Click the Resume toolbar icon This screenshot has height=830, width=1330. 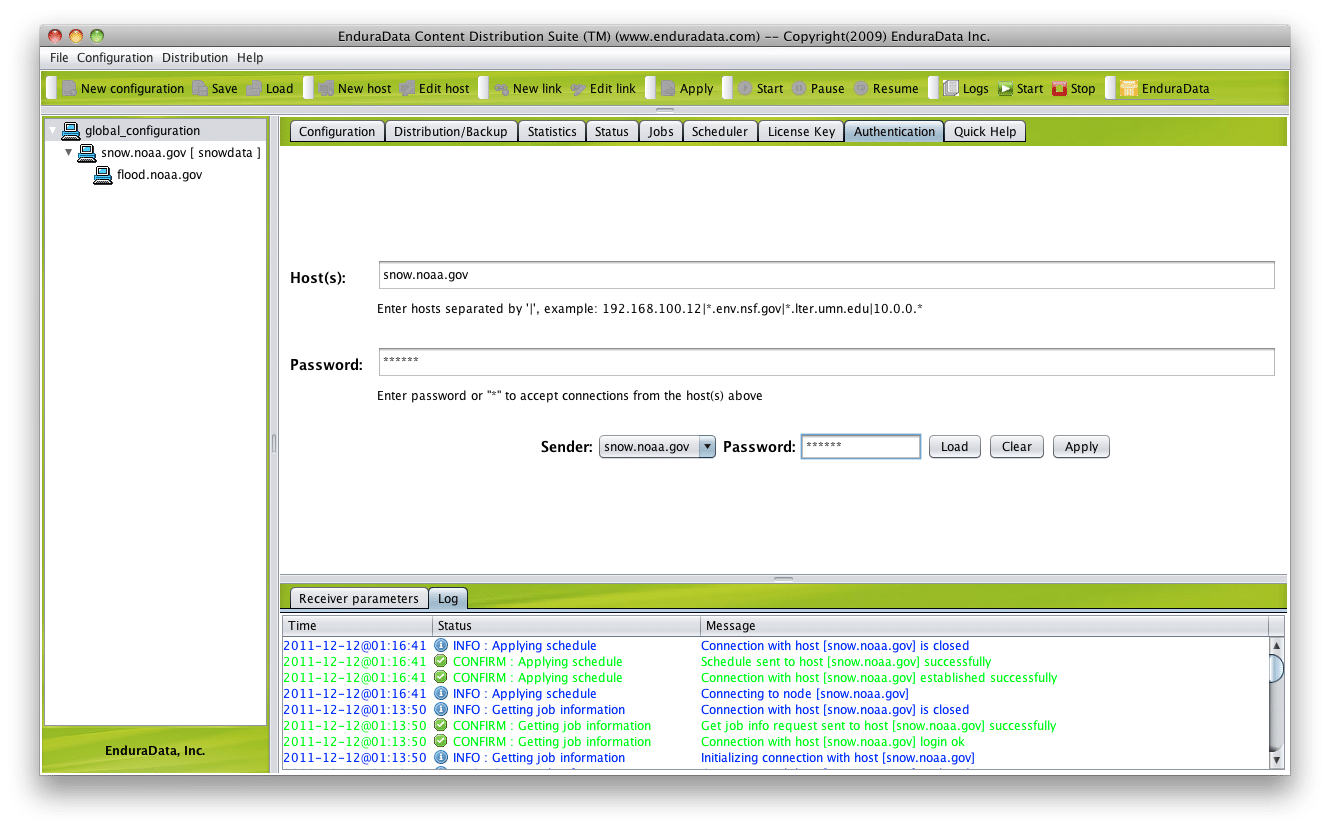pyautogui.click(x=861, y=88)
